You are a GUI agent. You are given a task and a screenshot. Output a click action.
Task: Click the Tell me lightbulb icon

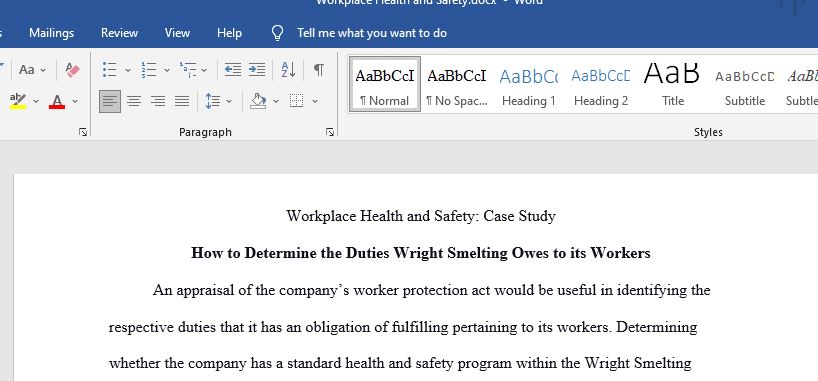[278, 33]
